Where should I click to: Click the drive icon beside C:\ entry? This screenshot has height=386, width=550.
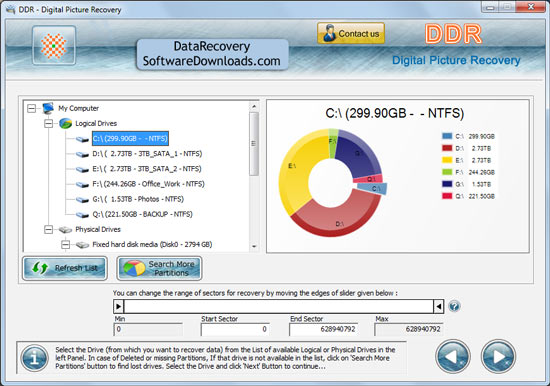tap(82, 139)
